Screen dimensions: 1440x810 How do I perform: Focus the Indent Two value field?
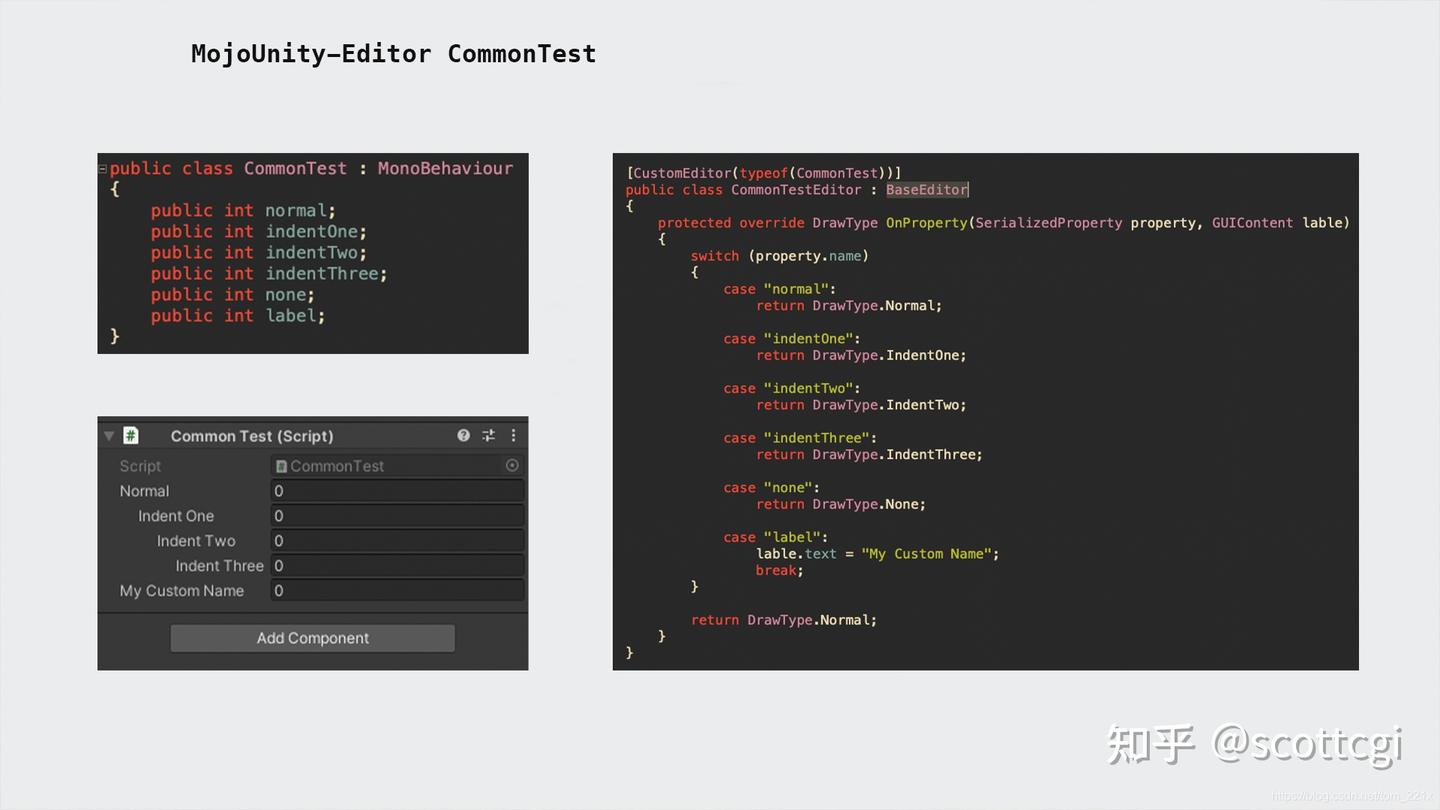coord(397,541)
